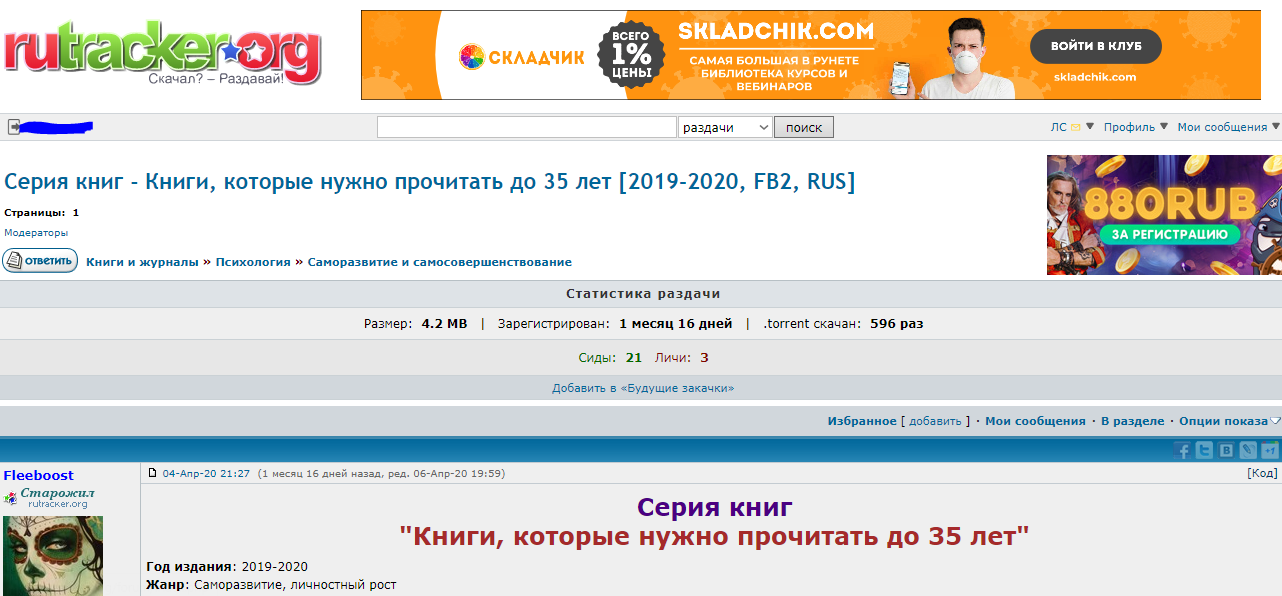Viewport: 1282px width, 596px height.
Task: Open the post permalink page icon
Action: [152, 473]
